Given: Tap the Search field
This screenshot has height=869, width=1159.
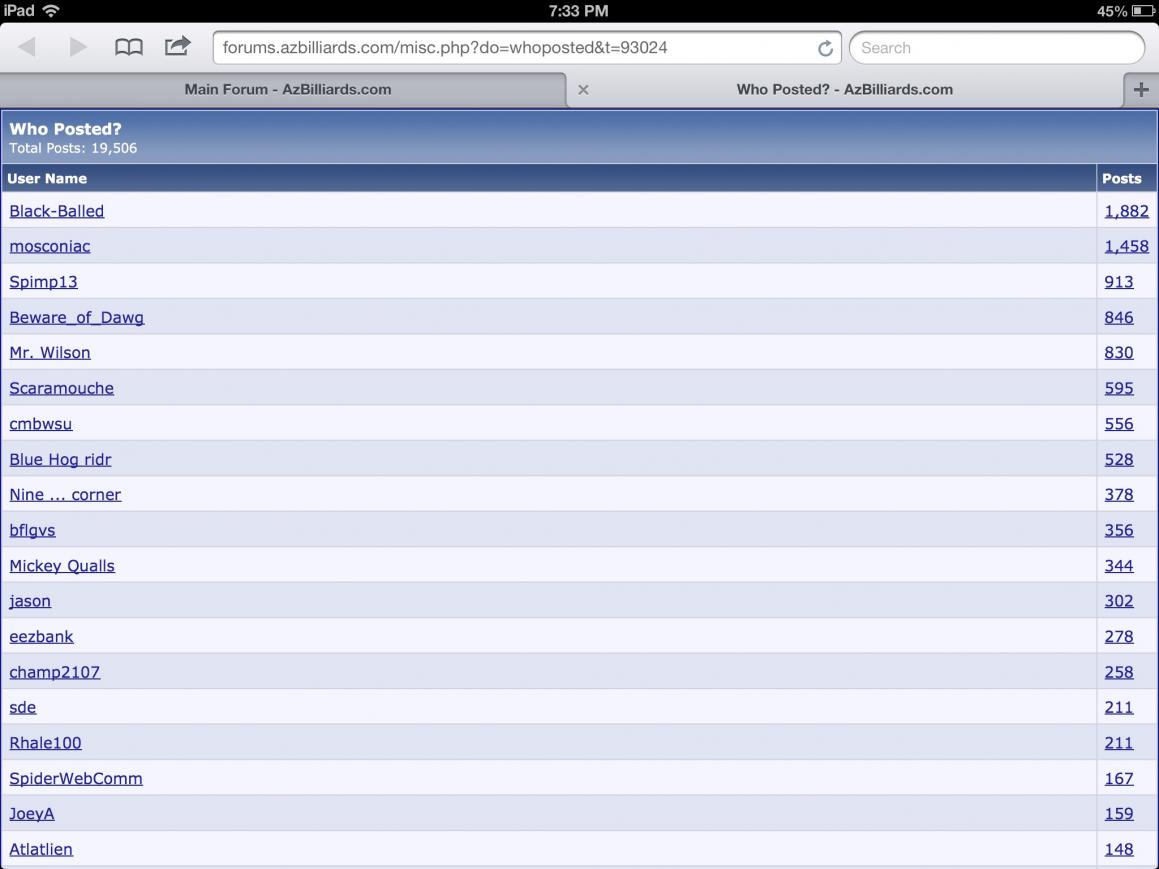Looking at the screenshot, I should tap(996, 48).
